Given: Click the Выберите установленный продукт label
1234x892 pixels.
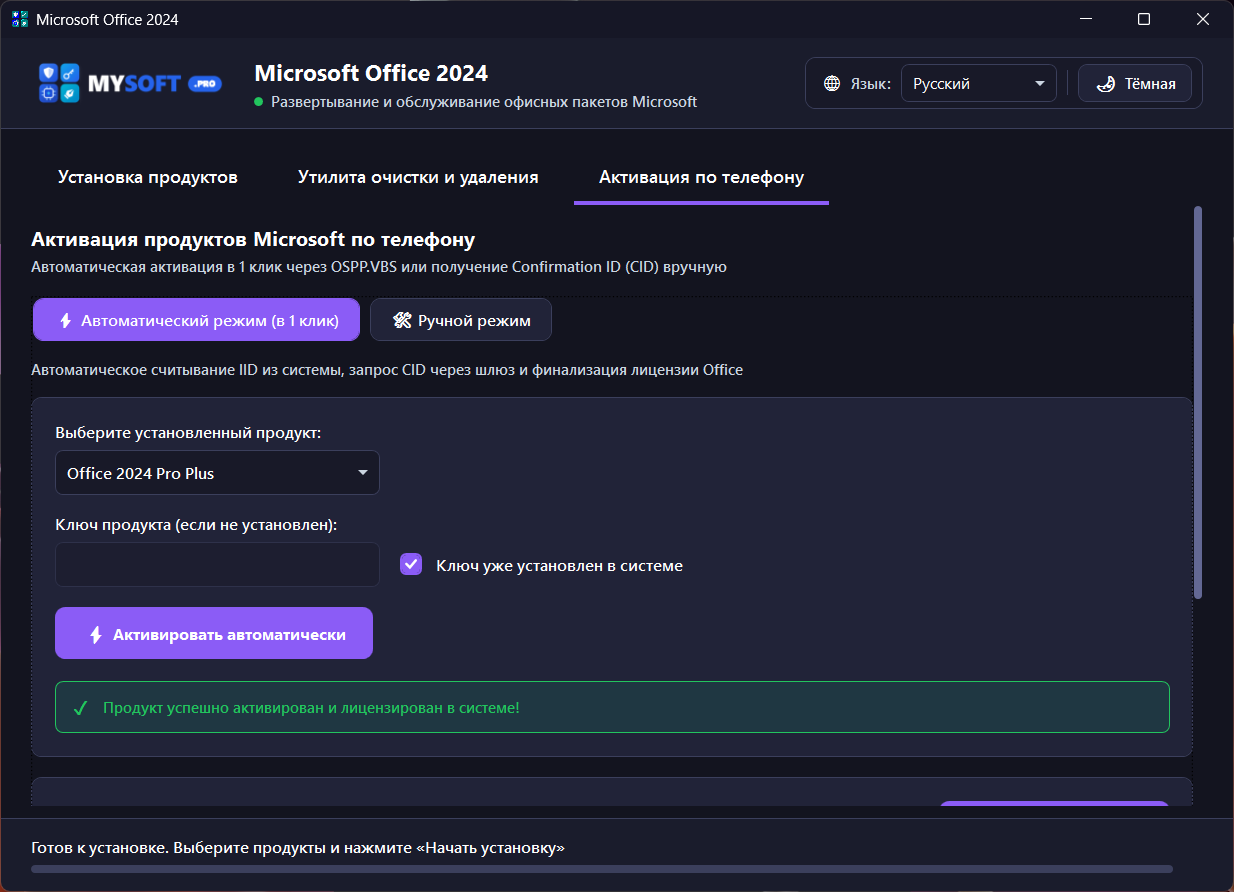Looking at the screenshot, I should [189, 433].
